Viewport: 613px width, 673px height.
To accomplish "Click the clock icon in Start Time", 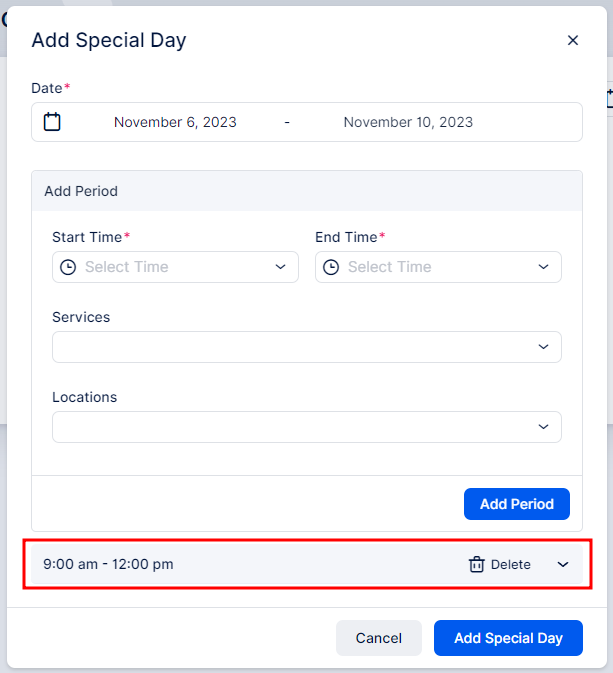I will 68,267.
